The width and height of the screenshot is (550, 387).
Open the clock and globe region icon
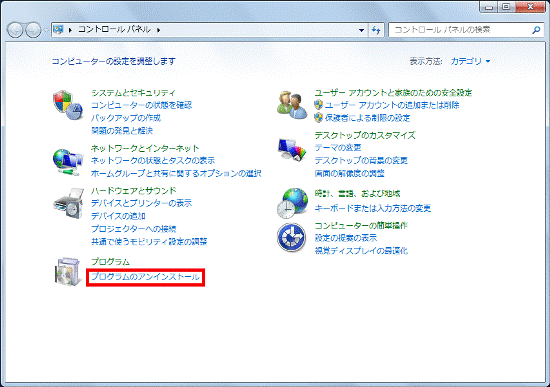point(292,203)
